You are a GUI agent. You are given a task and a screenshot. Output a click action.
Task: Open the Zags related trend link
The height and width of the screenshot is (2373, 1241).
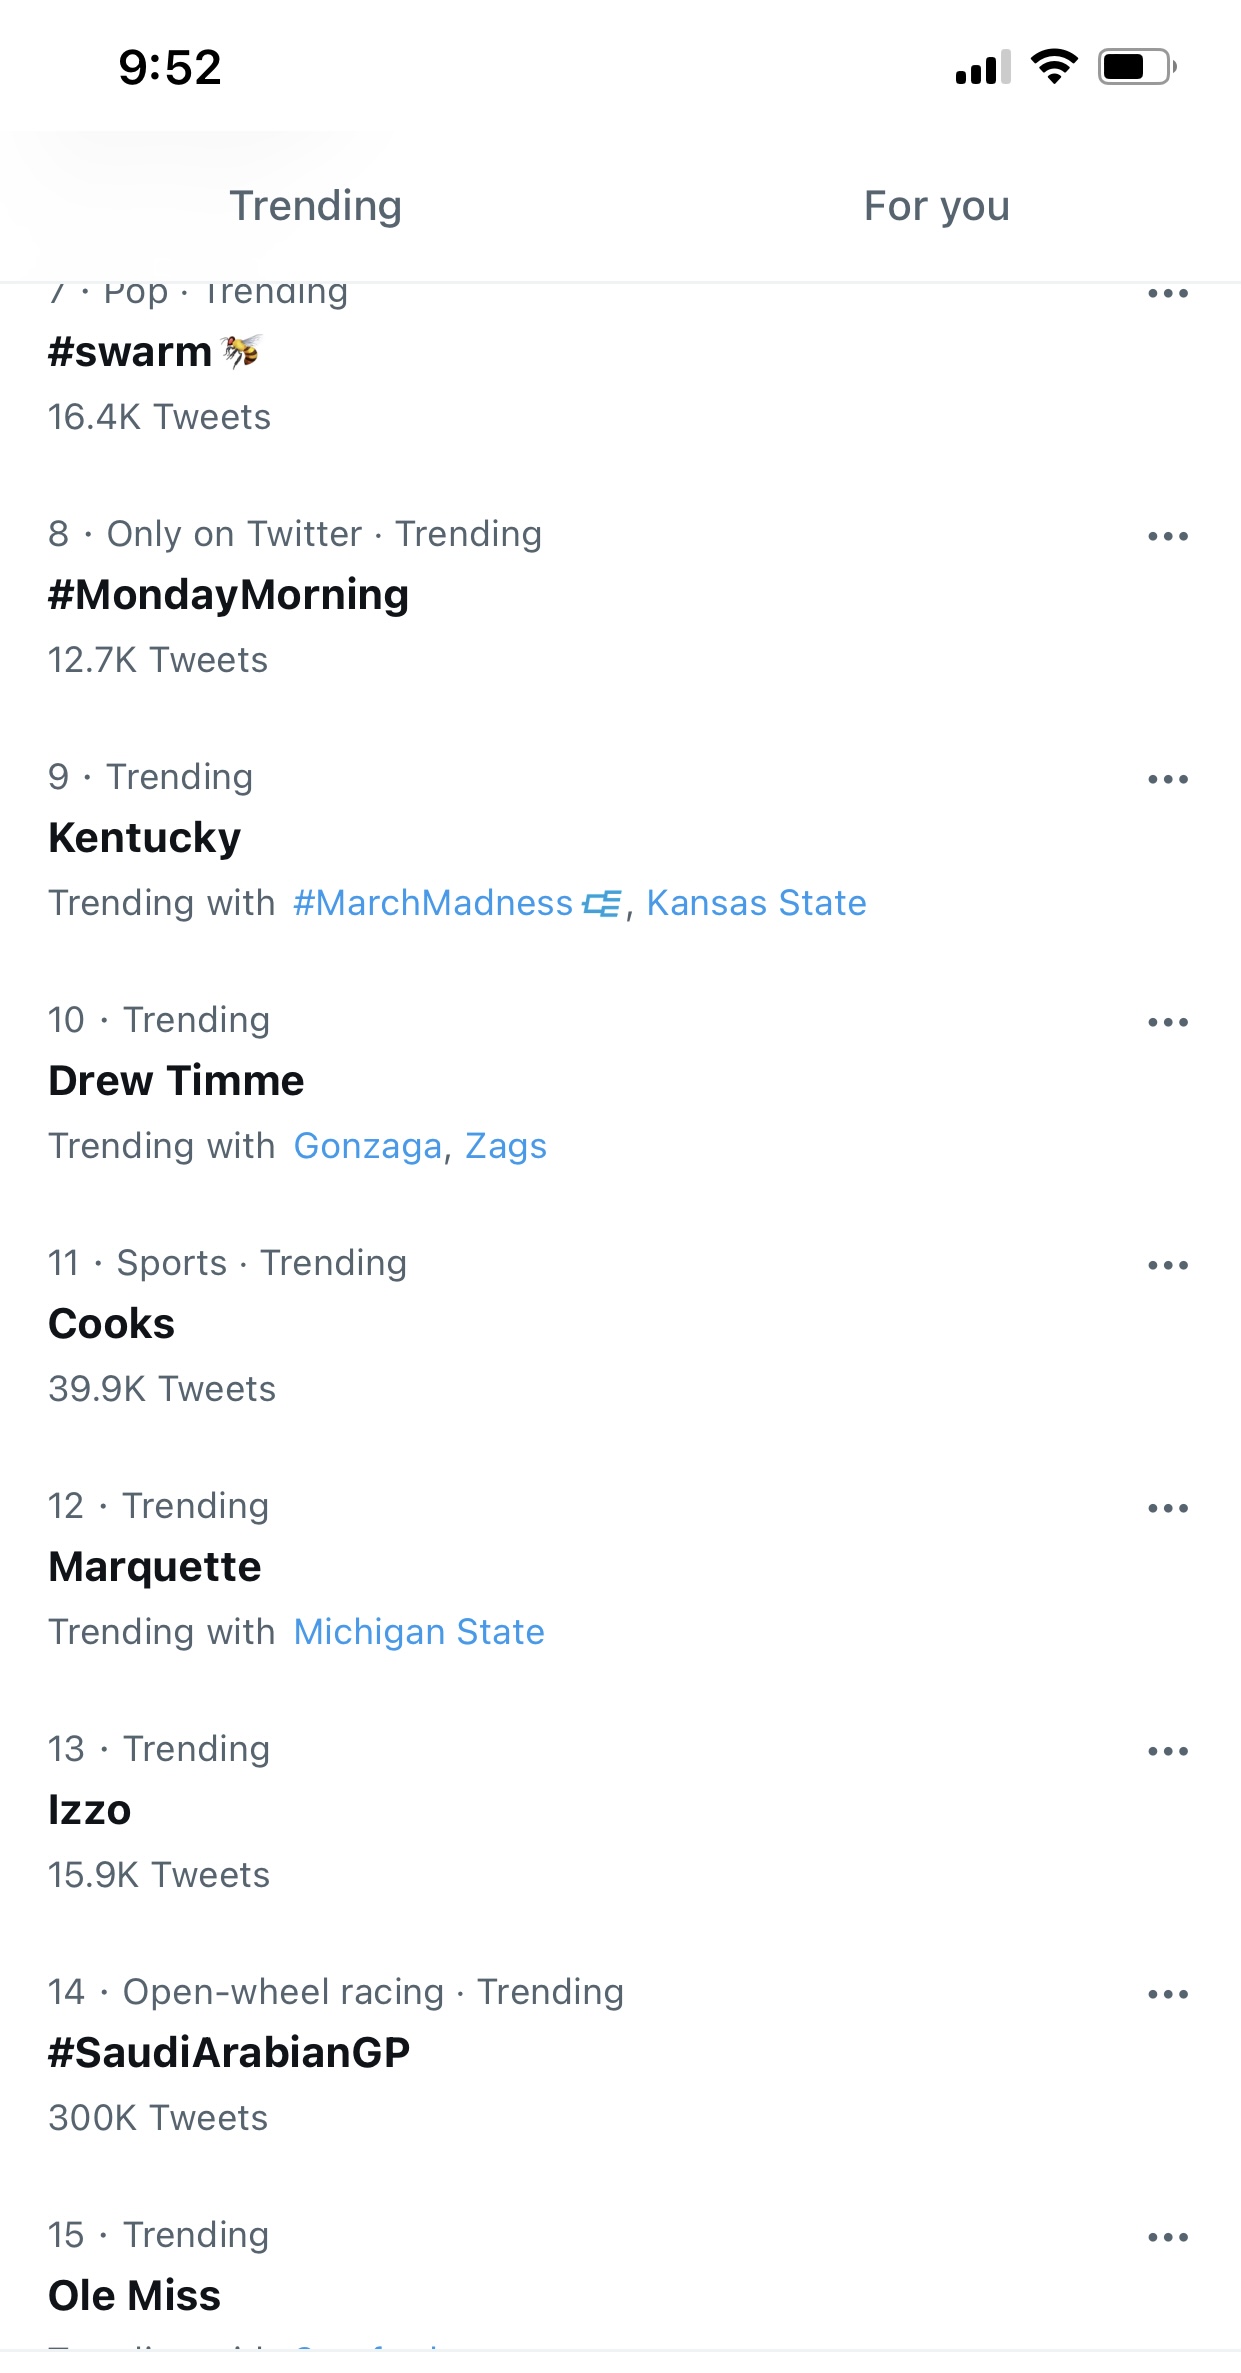click(505, 1146)
